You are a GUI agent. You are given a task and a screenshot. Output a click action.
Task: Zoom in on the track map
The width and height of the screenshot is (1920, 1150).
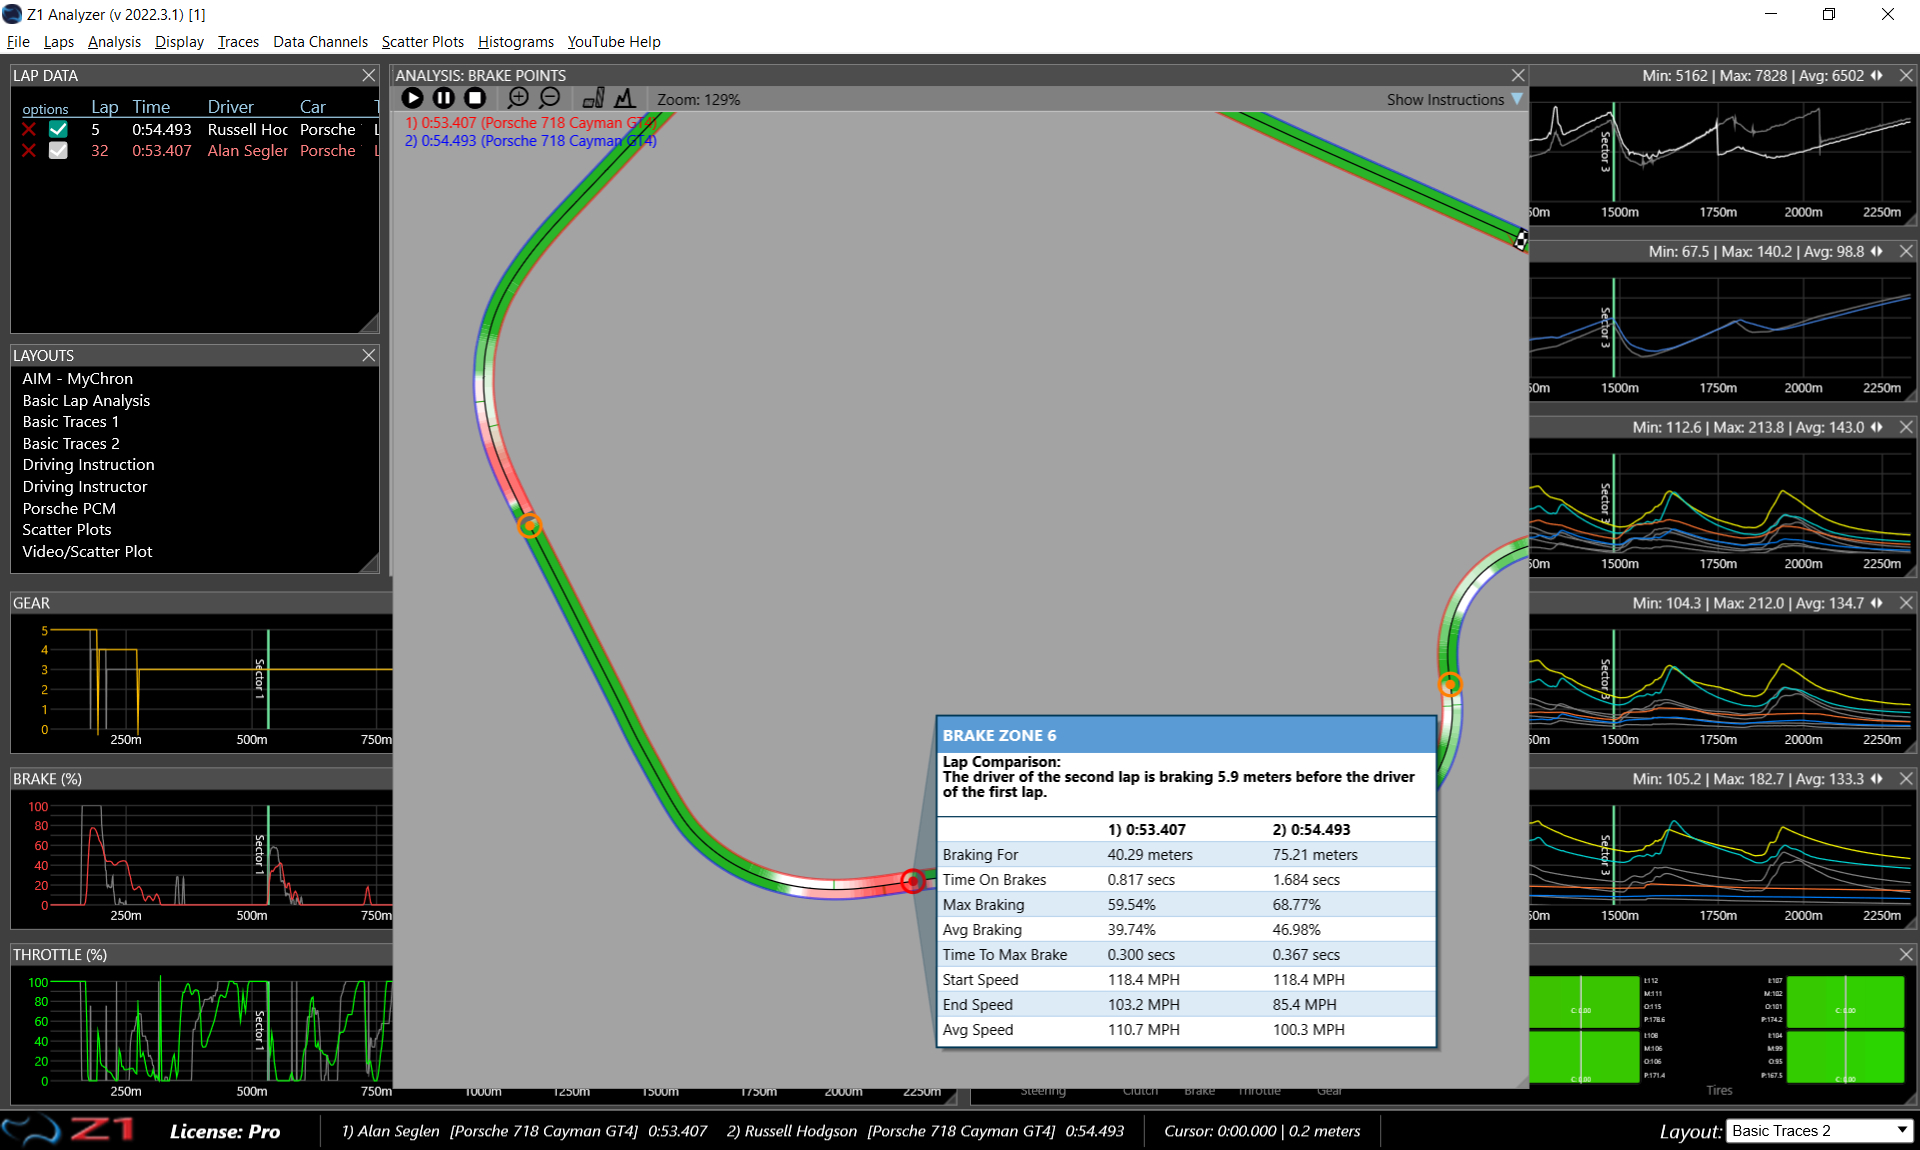click(x=518, y=98)
